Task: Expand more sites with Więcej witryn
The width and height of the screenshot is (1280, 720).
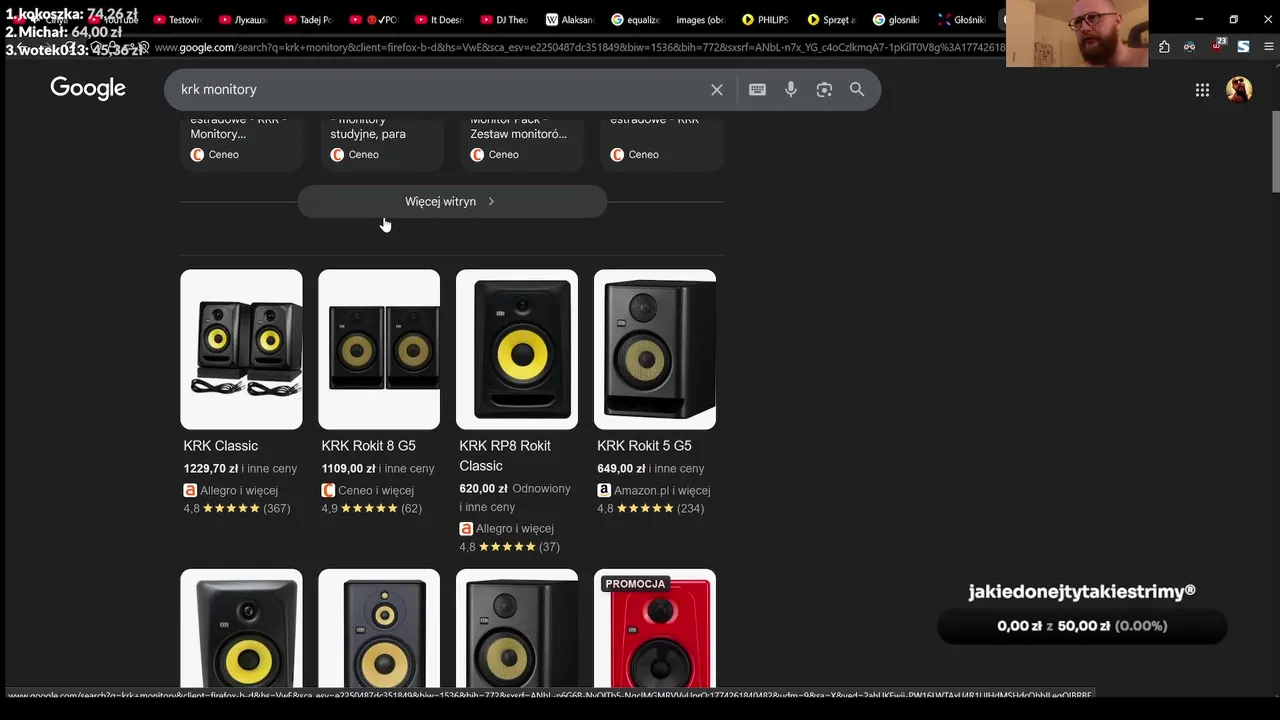Action: tap(452, 201)
